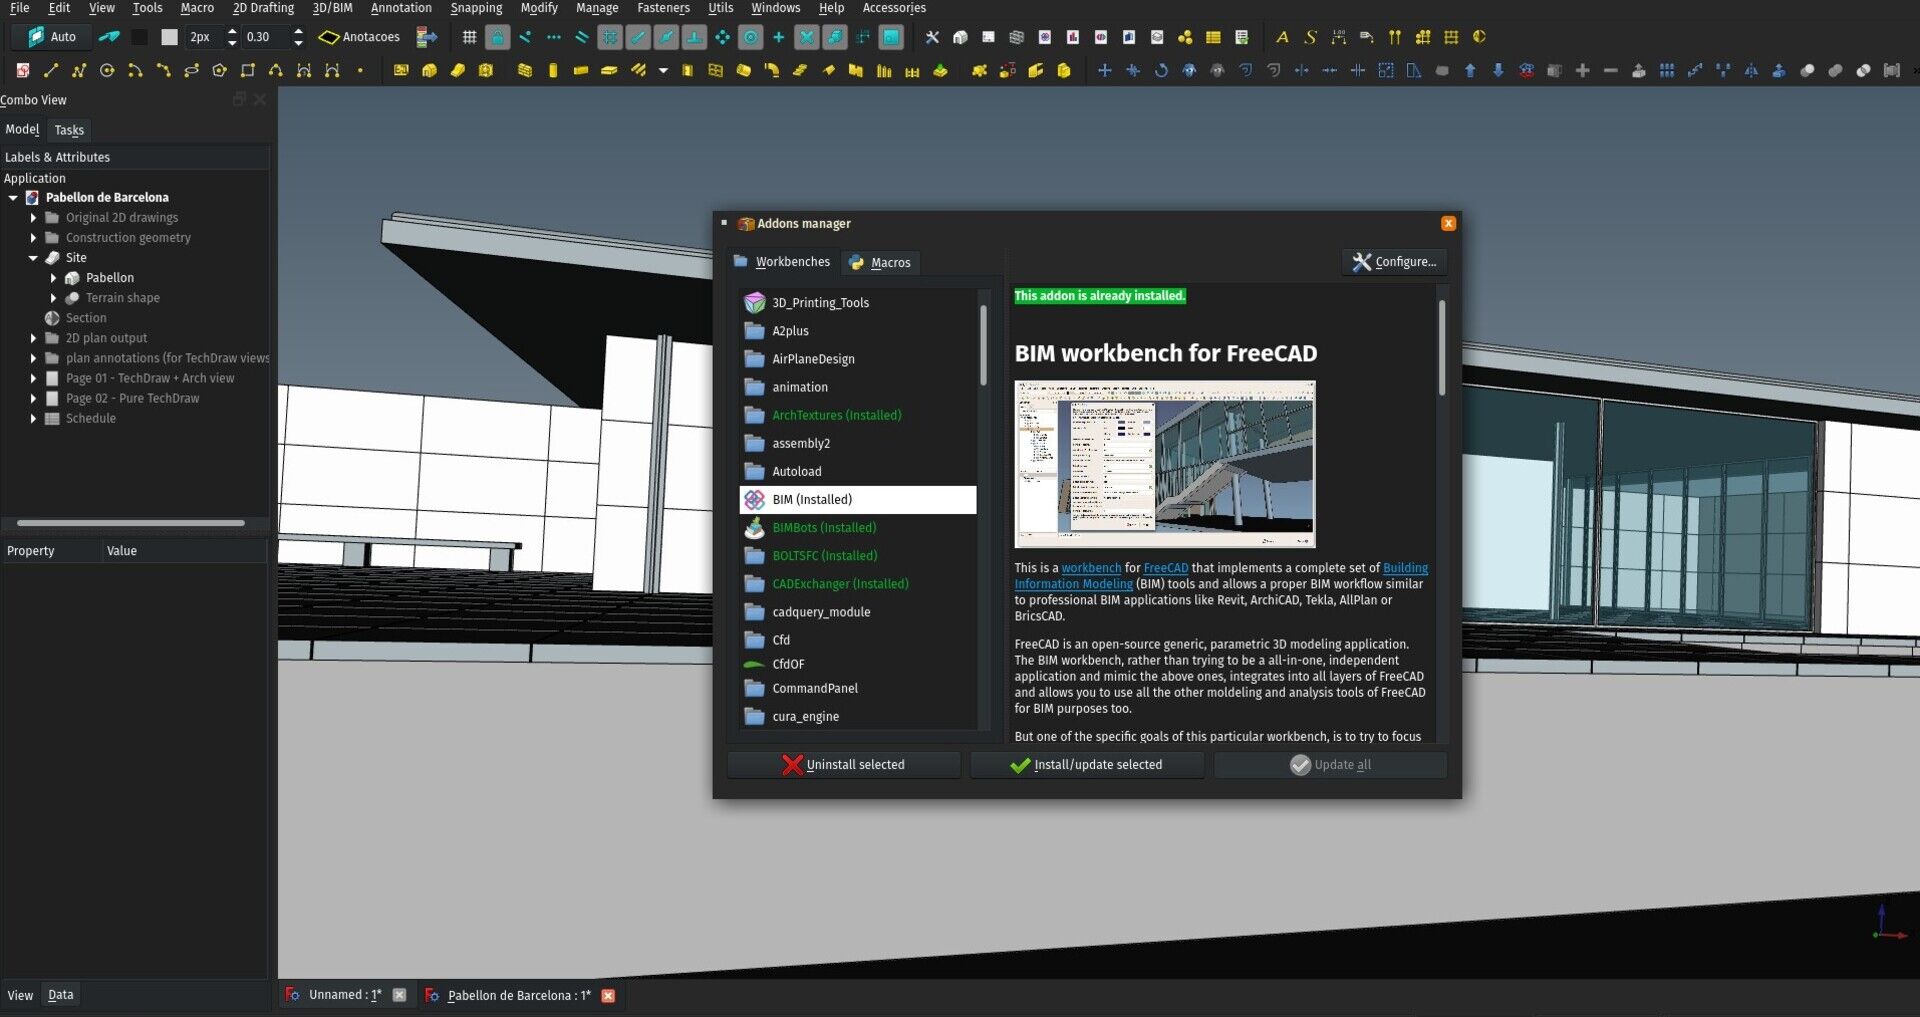Select the BIM Slab tool
This screenshot has height=1017, width=1920.
(609, 70)
